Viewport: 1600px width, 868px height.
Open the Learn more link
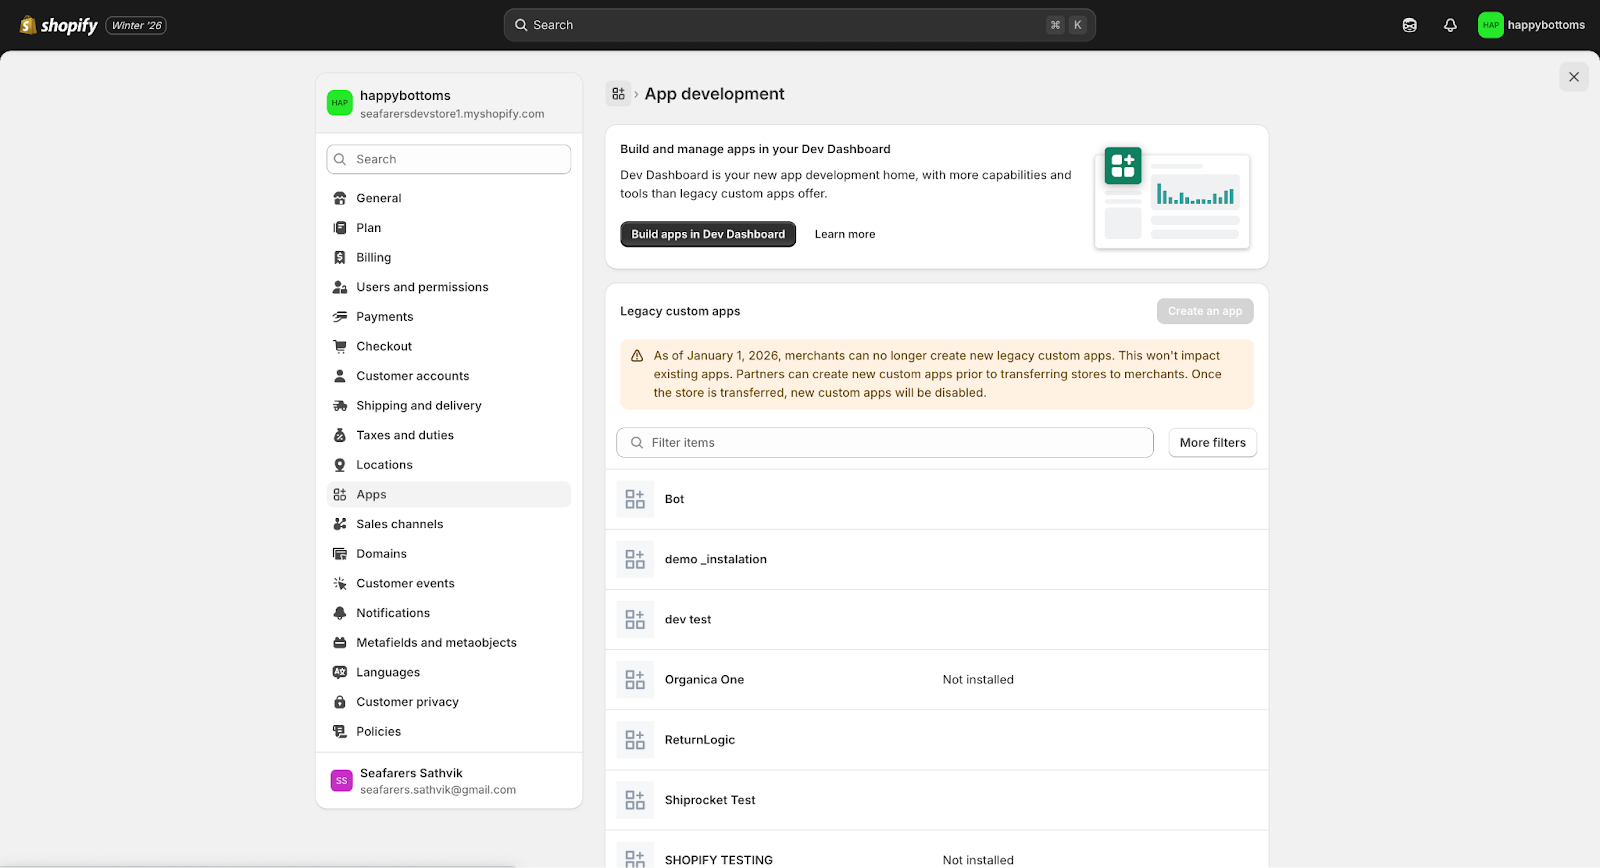pyautogui.click(x=845, y=234)
